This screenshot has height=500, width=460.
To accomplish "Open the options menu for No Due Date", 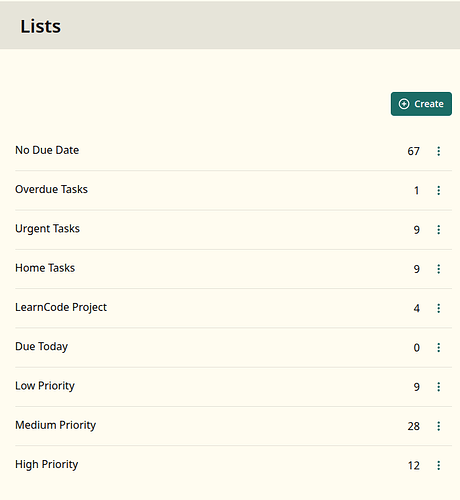I will tap(439, 151).
